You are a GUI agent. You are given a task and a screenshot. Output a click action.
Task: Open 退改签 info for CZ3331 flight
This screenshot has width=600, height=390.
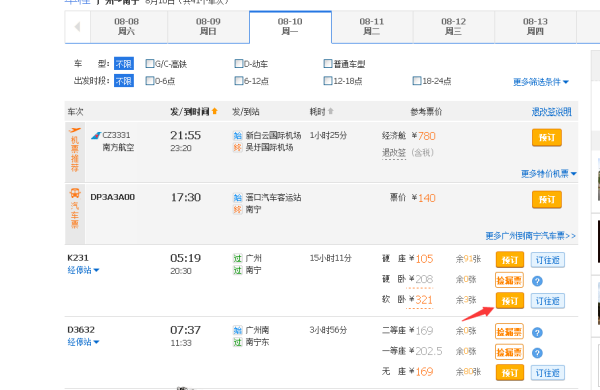tap(393, 153)
